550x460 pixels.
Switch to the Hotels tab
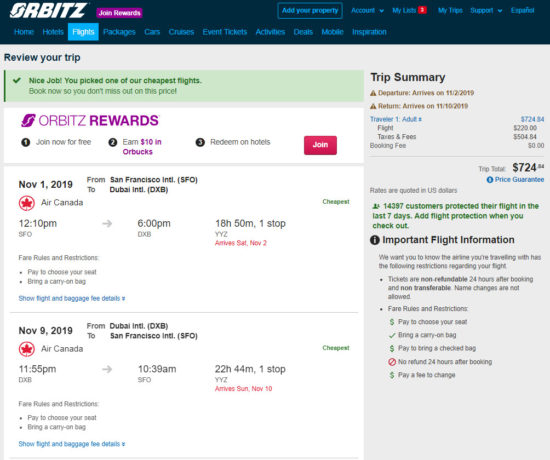(x=53, y=32)
